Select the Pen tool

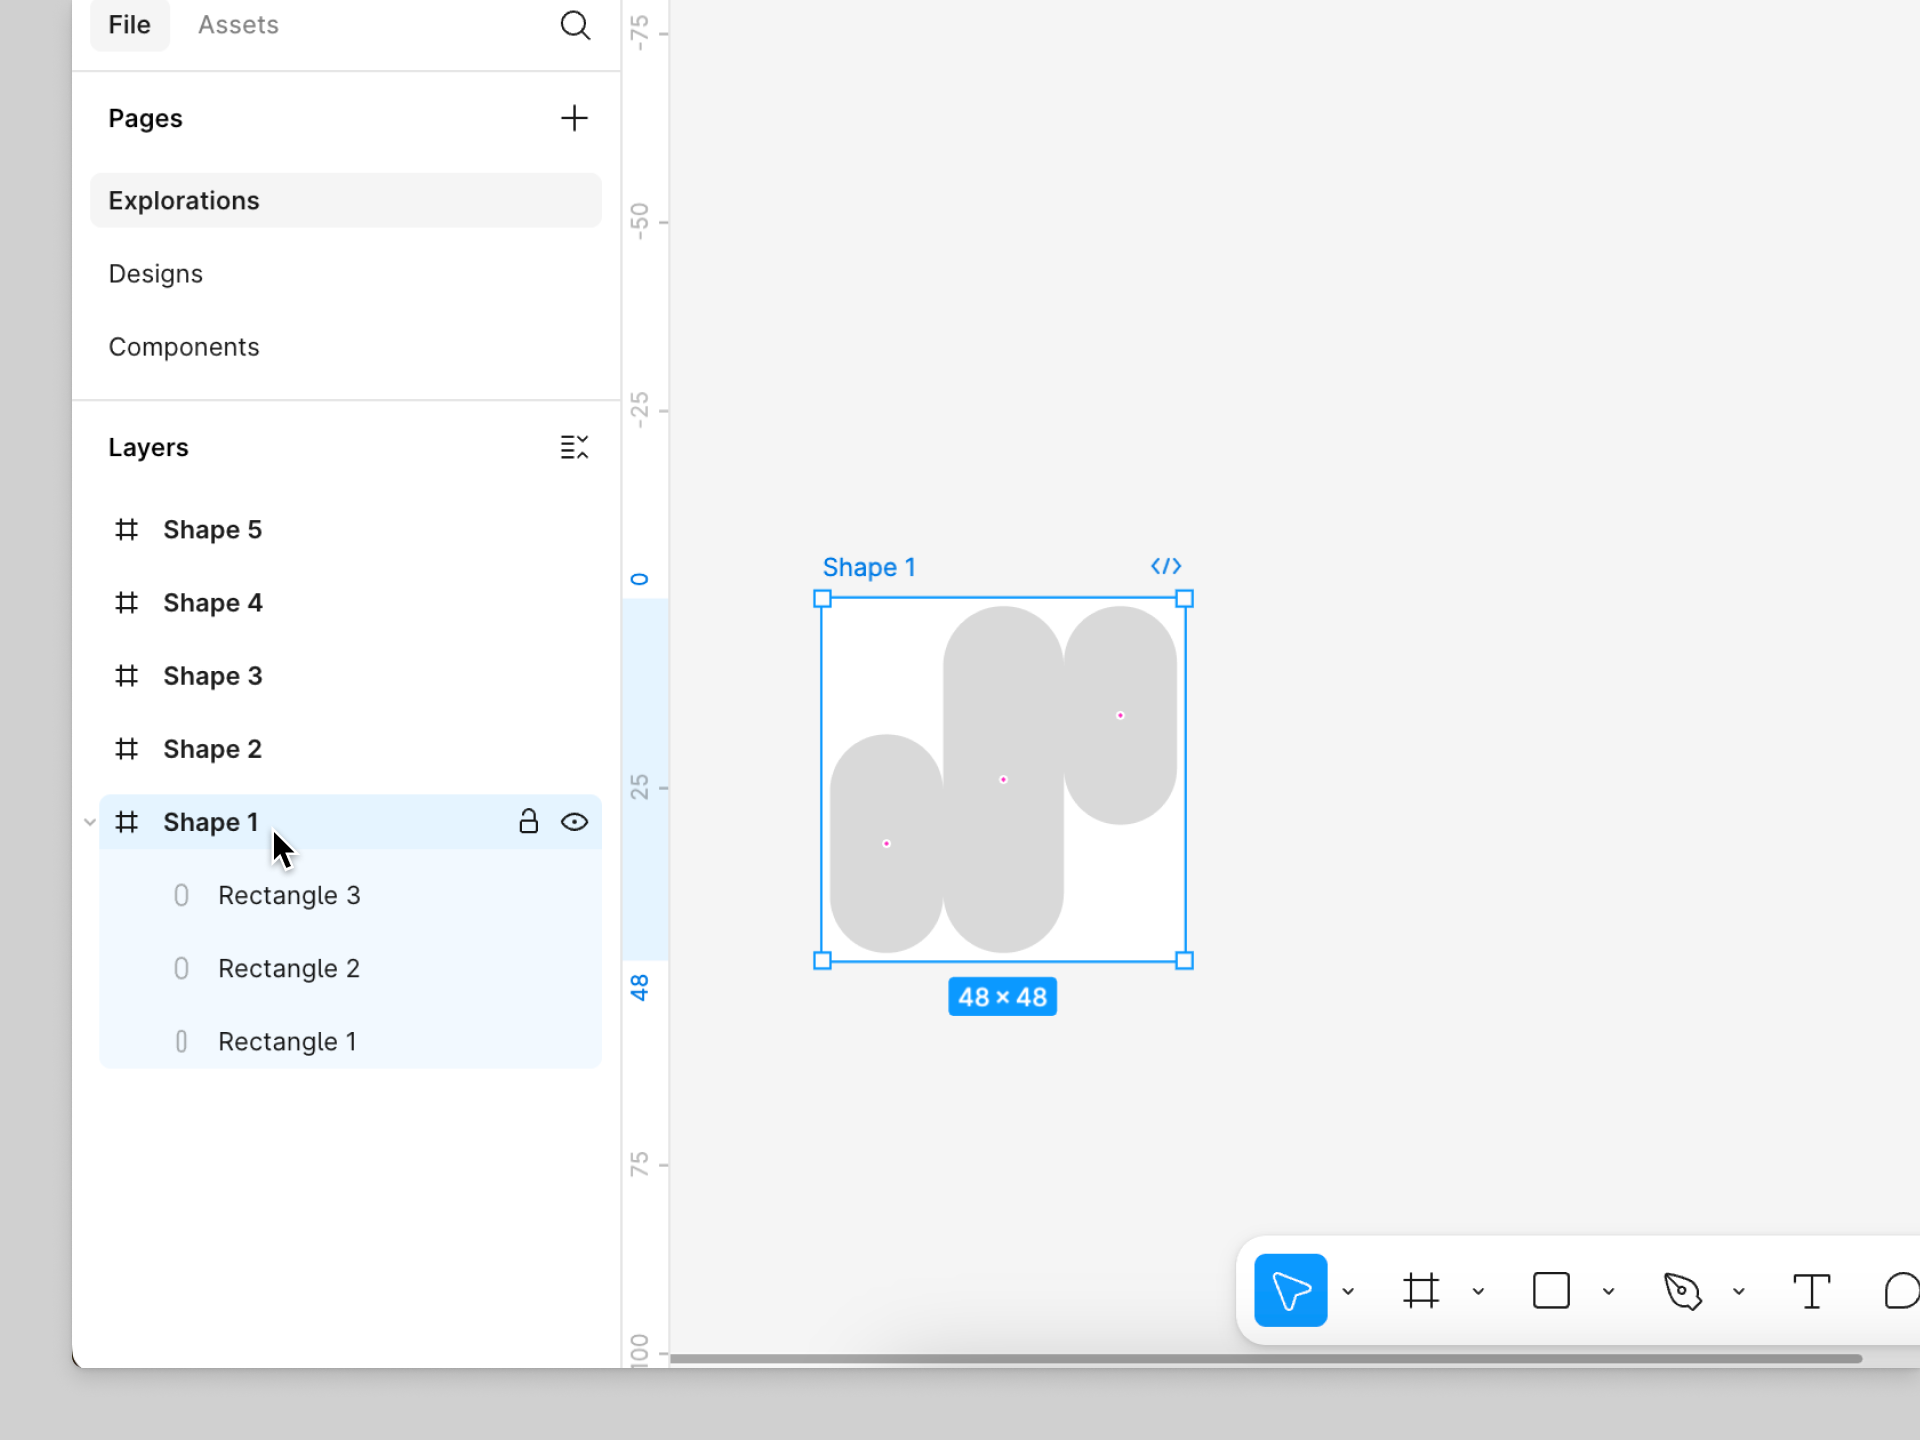[x=1682, y=1290]
